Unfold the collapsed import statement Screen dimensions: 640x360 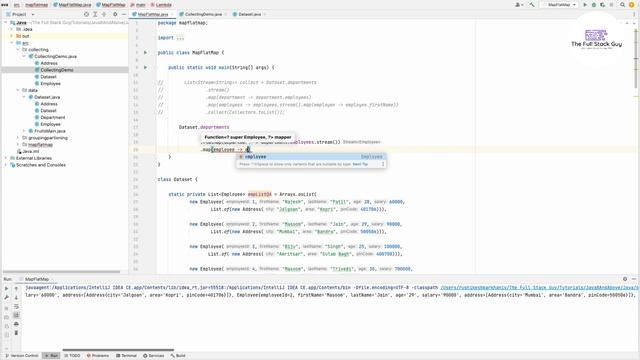coord(180,38)
